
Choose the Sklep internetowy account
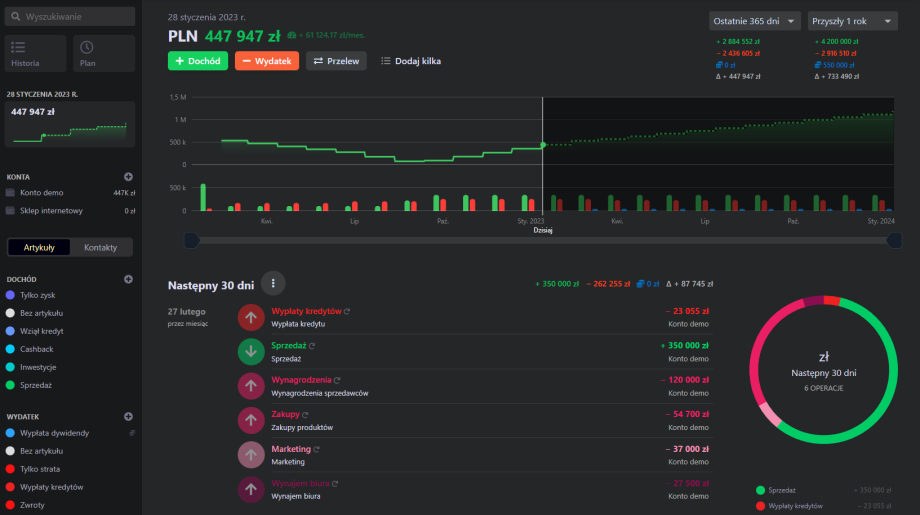pyautogui.click(x=50, y=211)
